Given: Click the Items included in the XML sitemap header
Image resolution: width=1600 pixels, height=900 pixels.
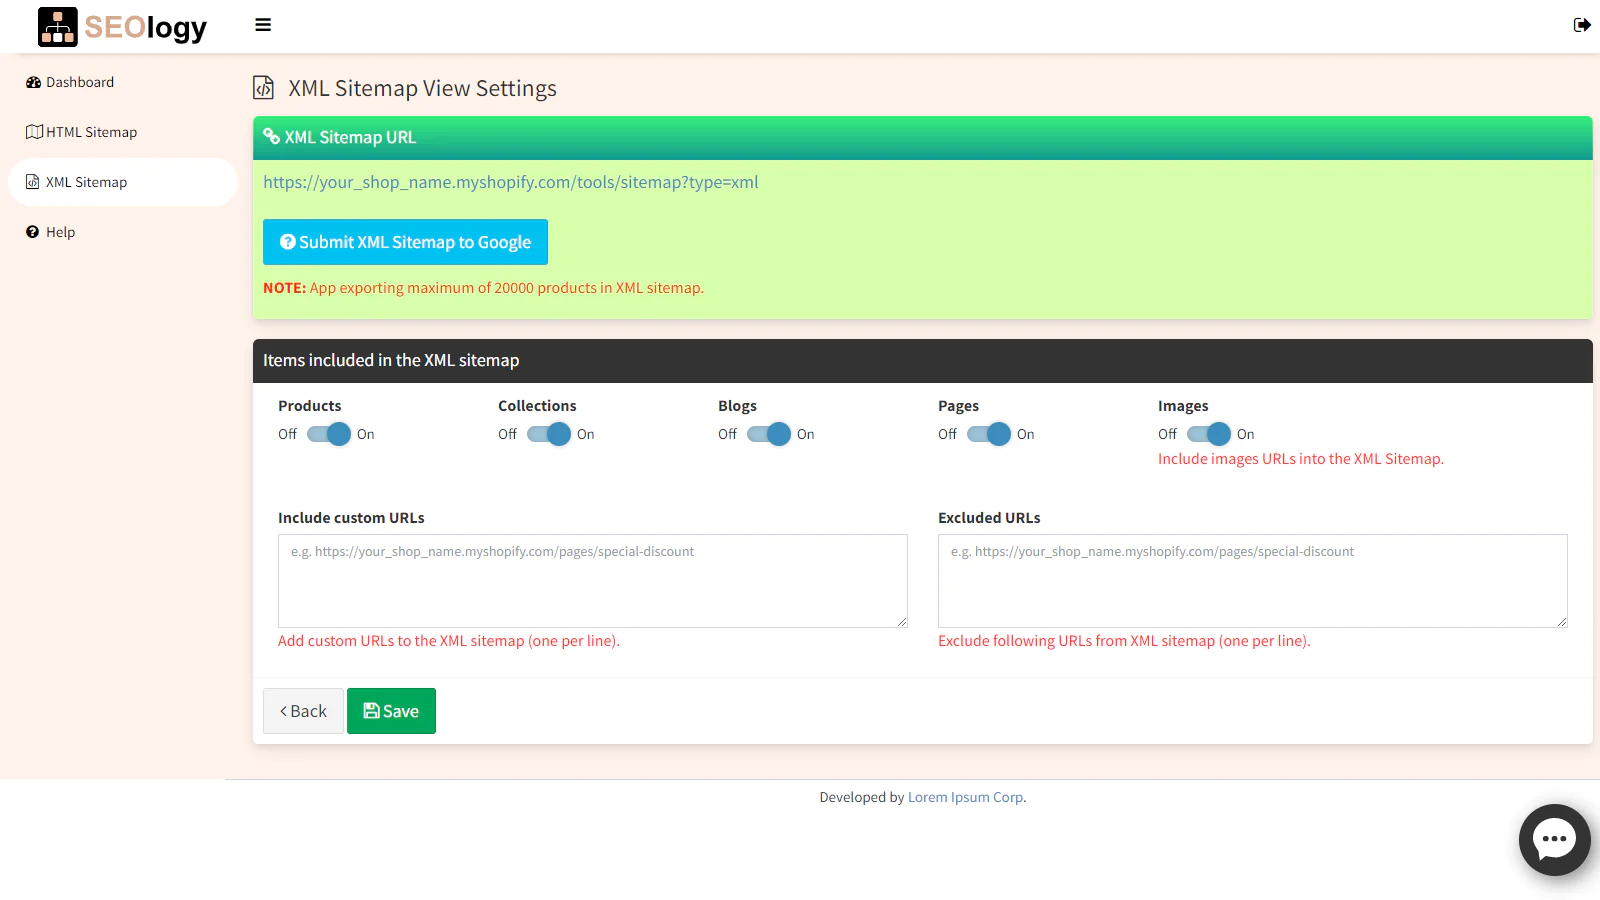Looking at the screenshot, I should (922, 361).
